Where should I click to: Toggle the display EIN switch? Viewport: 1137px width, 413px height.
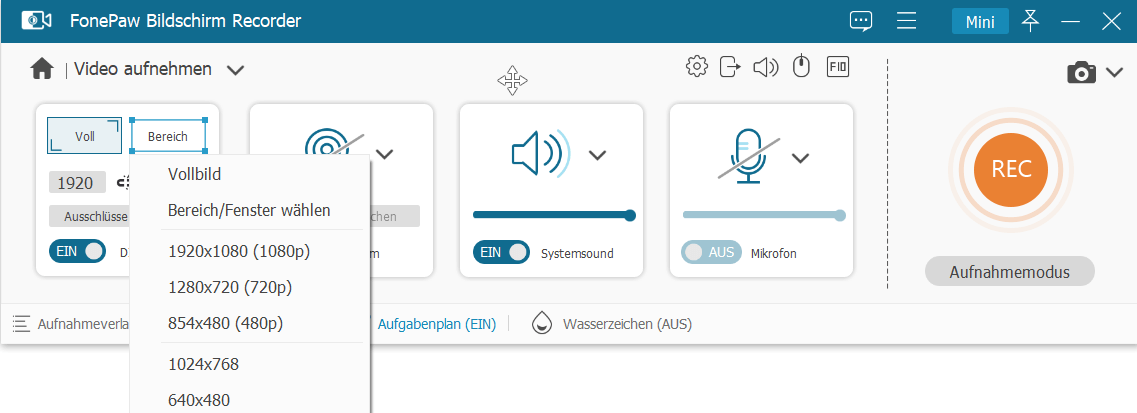click(78, 253)
